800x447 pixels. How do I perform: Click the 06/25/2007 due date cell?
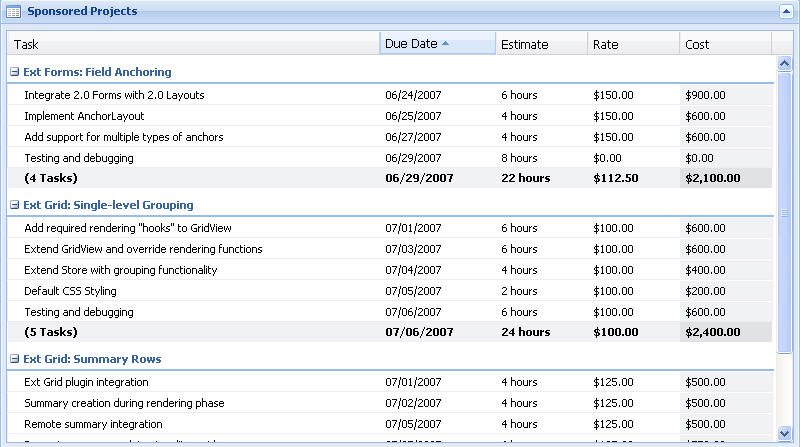(413, 116)
